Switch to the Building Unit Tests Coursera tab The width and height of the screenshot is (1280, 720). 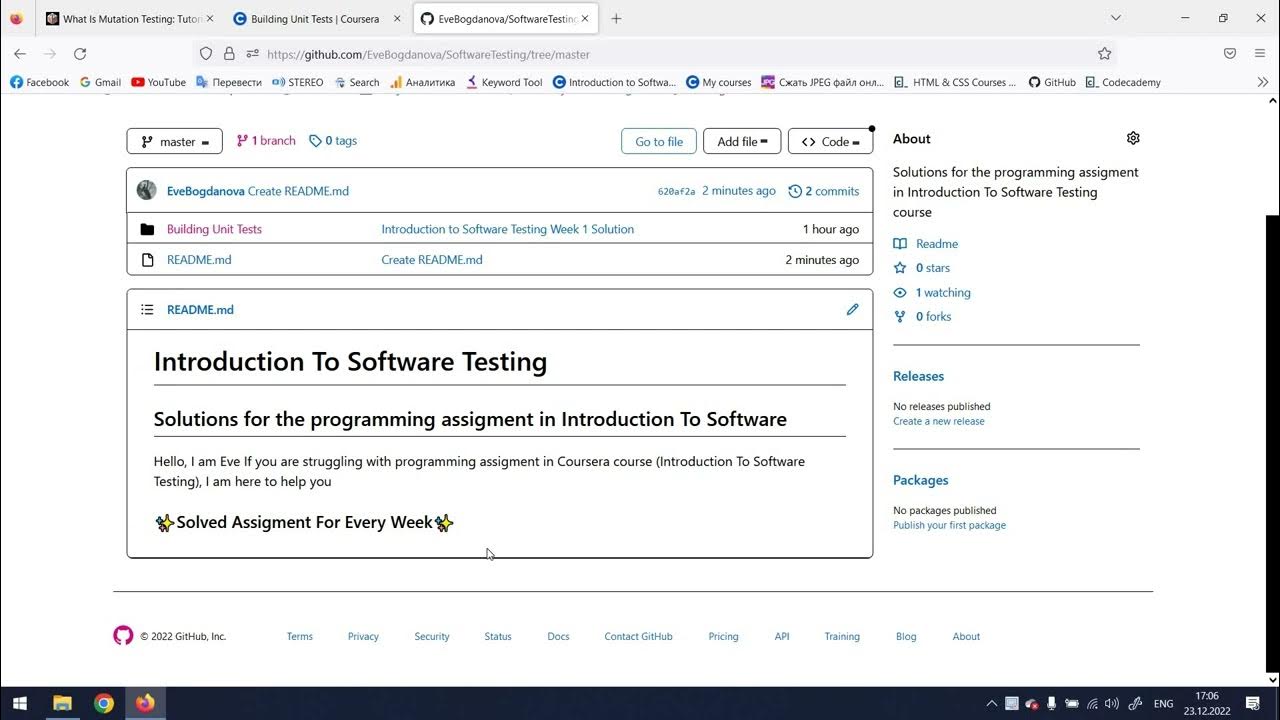[x=316, y=19]
